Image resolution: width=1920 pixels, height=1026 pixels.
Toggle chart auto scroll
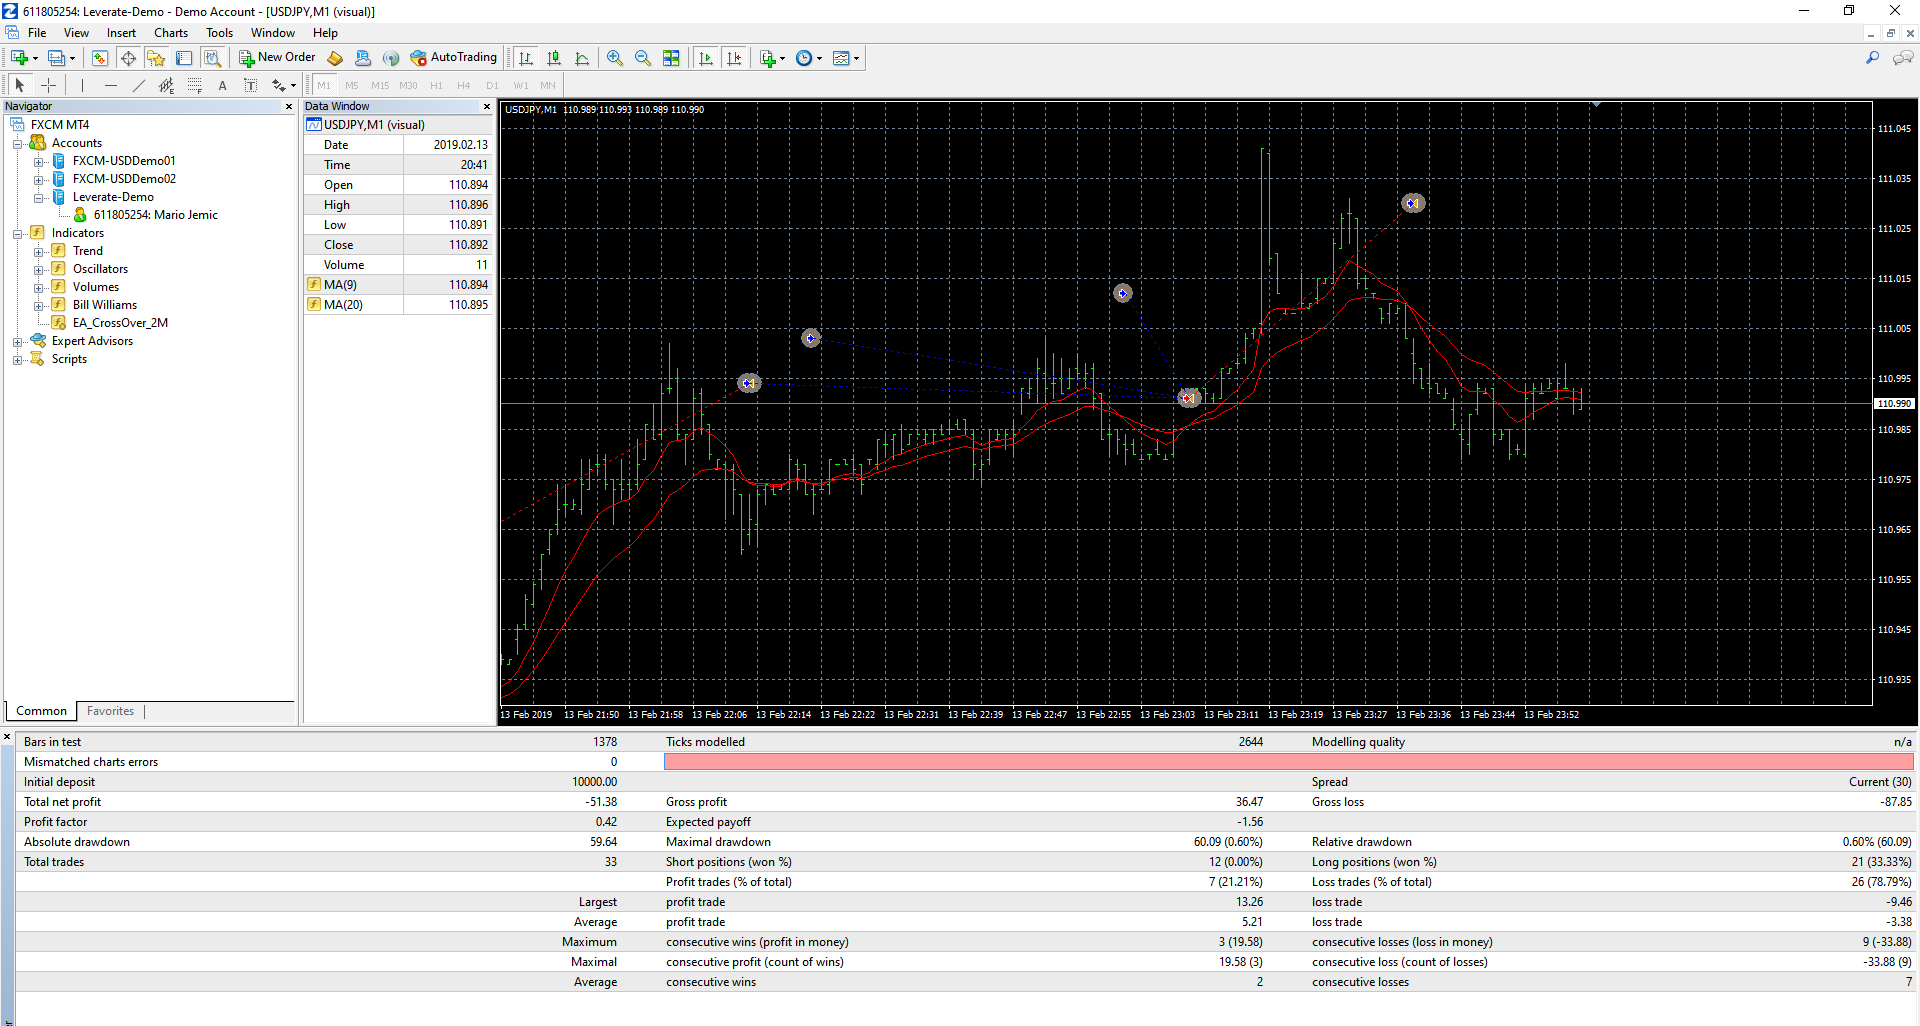(706, 58)
